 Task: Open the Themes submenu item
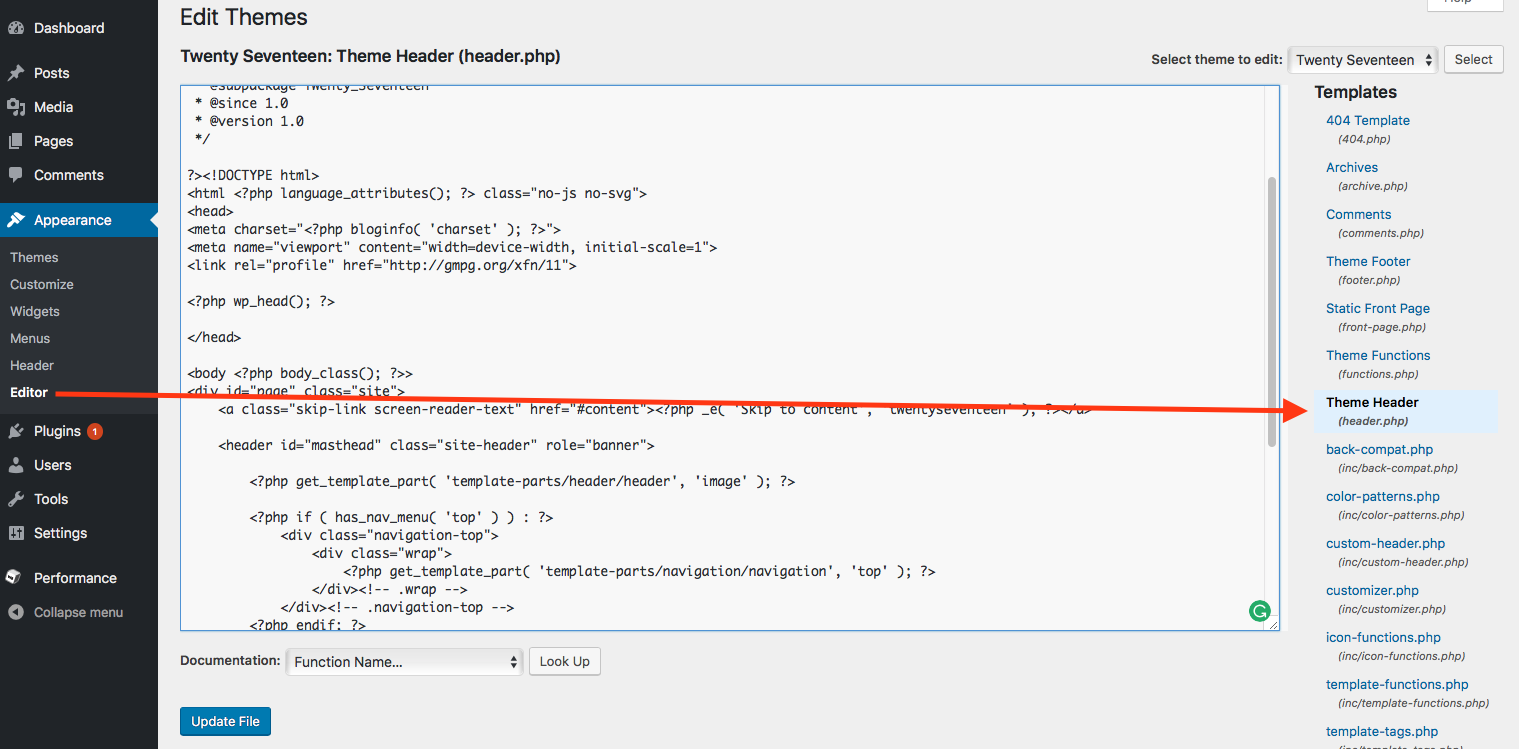click(x=34, y=257)
